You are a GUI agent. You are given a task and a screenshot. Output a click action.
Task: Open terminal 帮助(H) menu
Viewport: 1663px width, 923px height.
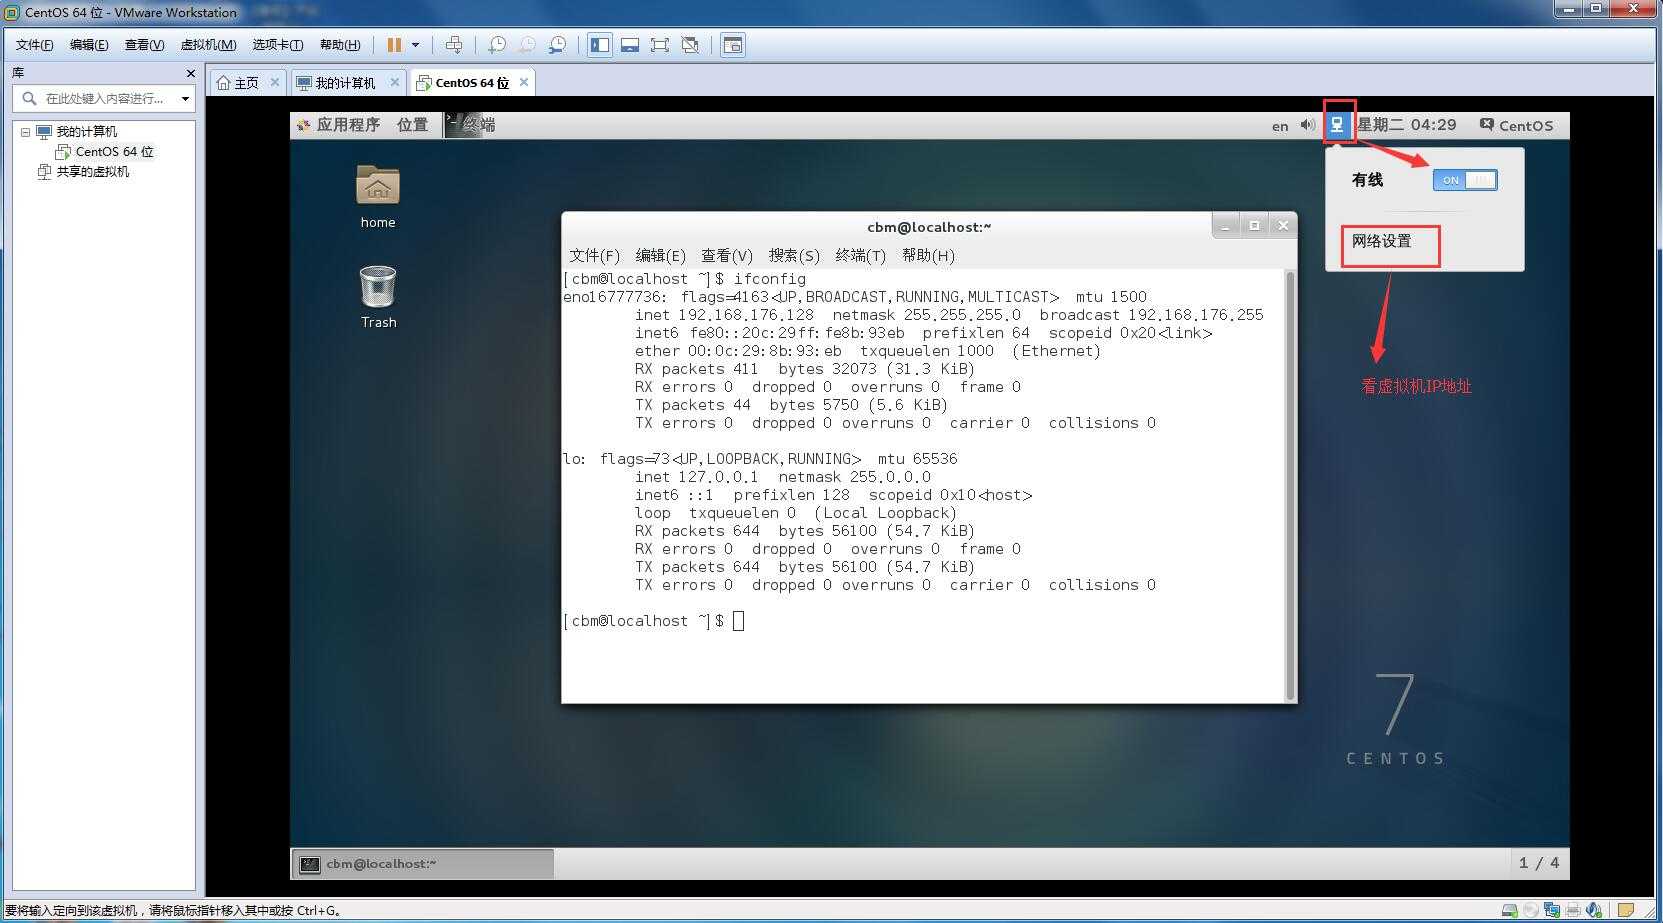click(x=928, y=256)
